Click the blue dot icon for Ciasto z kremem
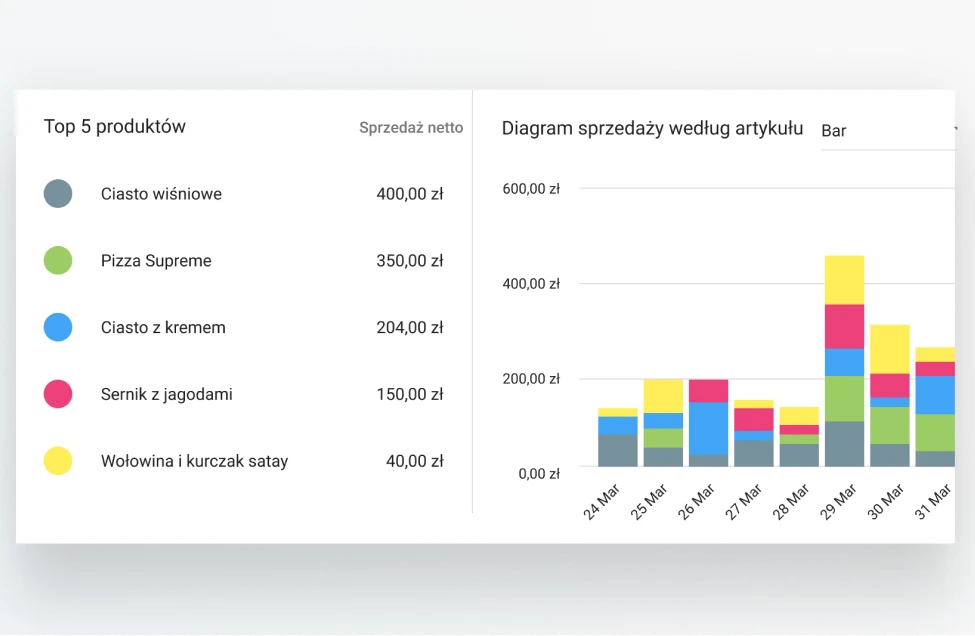The width and height of the screenshot is (975, 636). click(x=58, y=327)
